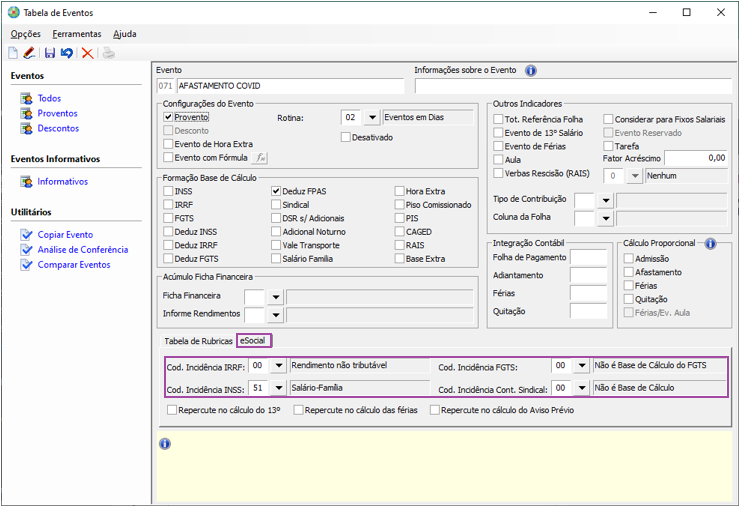
Task: Expand the Verbas Rescisão (RAIS) dropdown
Action: (x=635, y=176)
